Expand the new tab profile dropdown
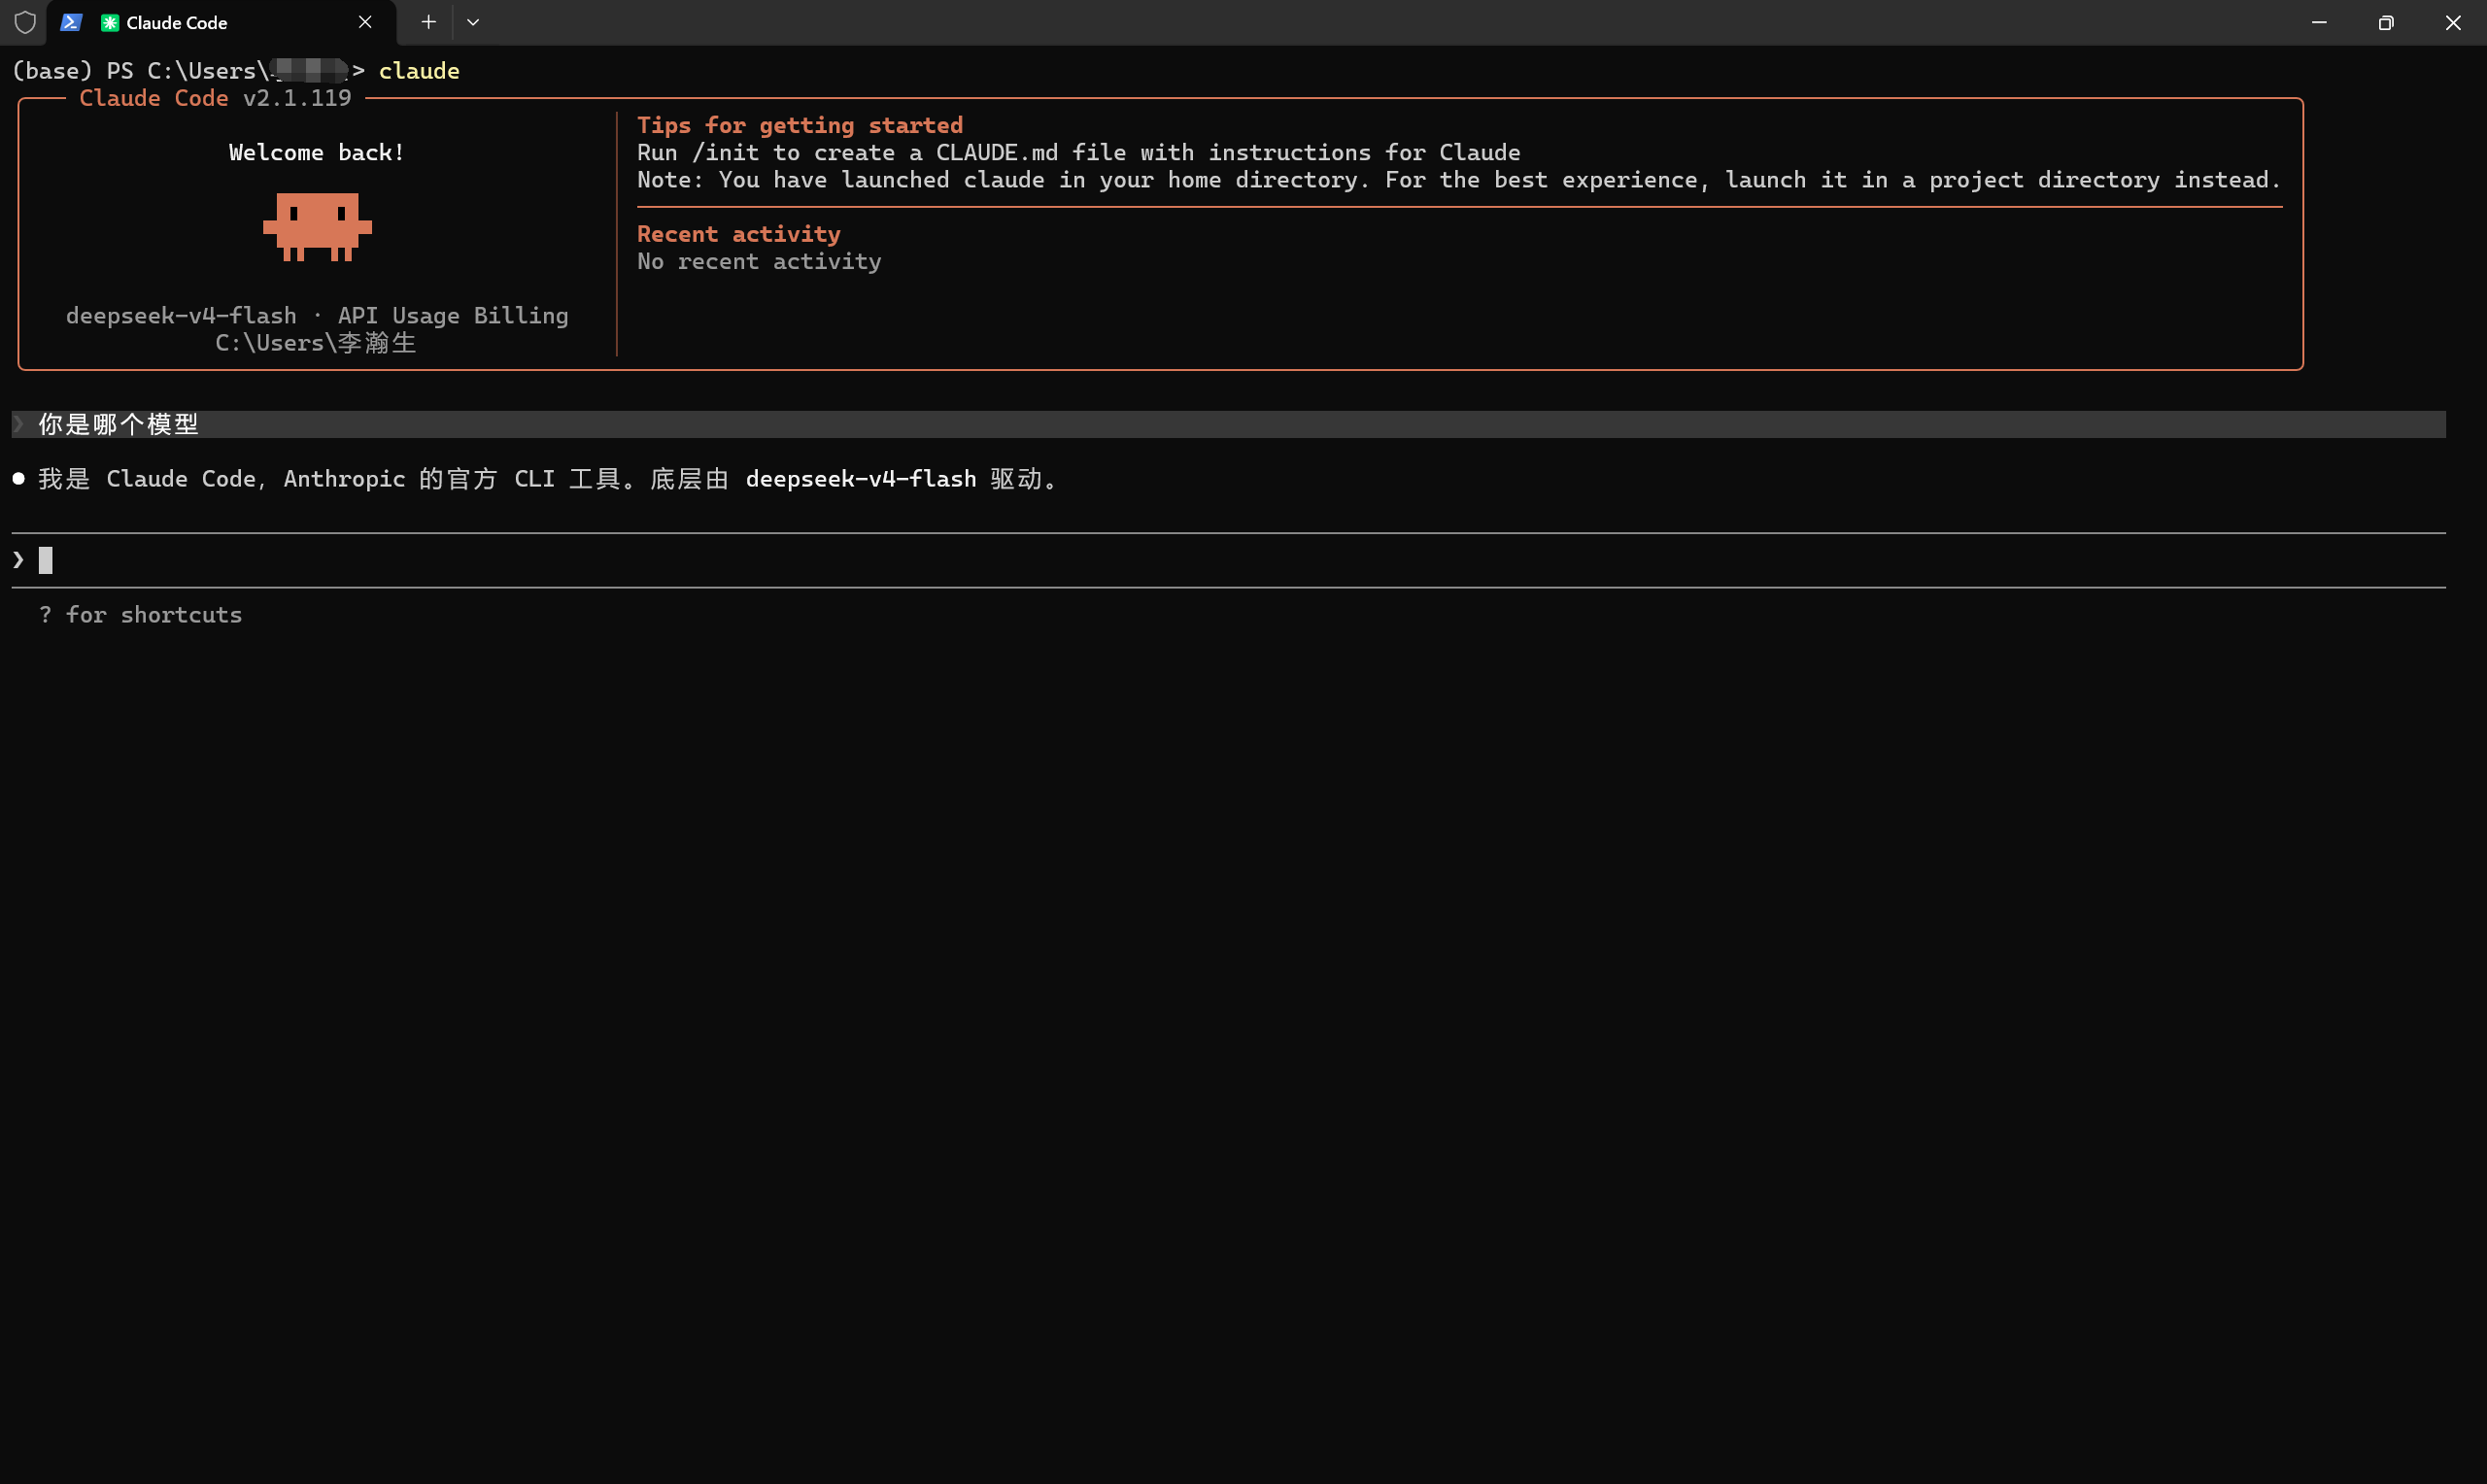 473,22
